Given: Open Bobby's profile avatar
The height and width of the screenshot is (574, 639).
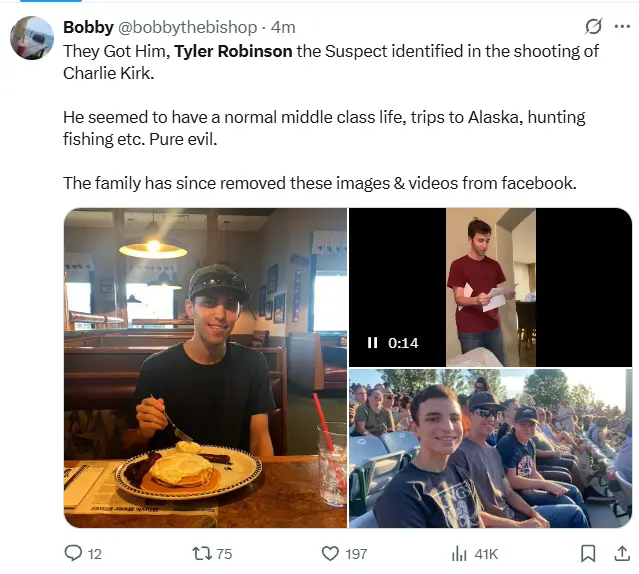Looking at the screenshot, I should 32,39.
